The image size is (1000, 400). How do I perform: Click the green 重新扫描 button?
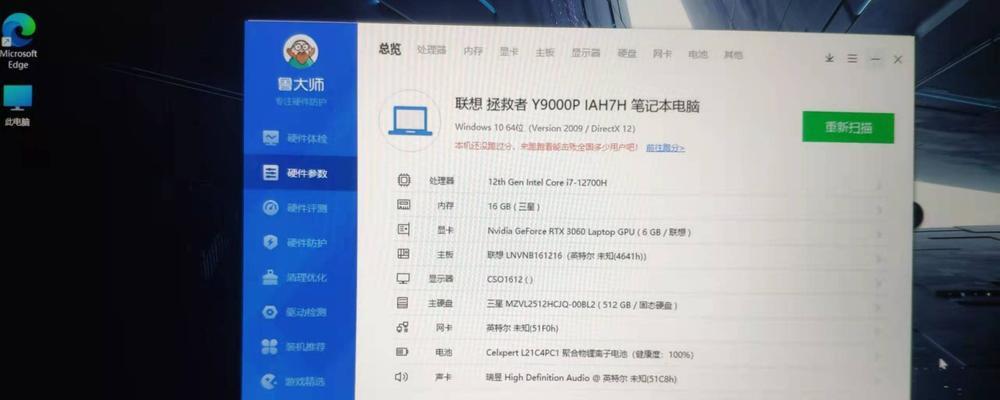[x=848, y=128]
